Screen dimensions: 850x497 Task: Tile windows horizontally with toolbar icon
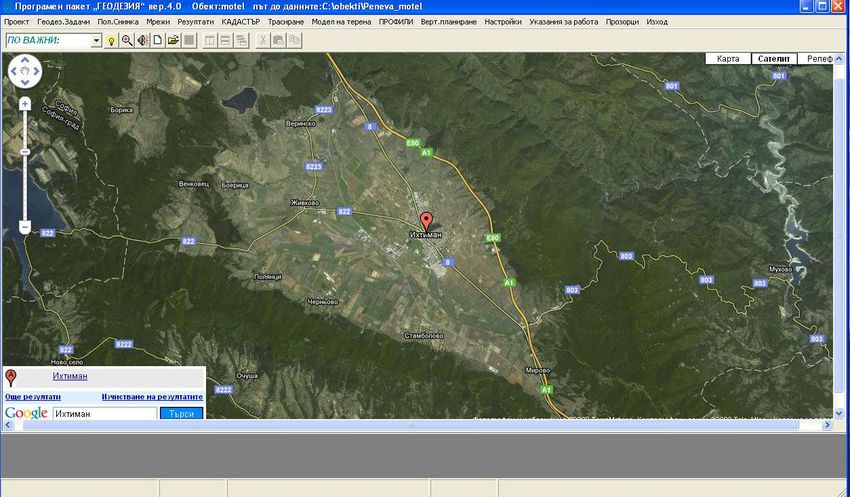point(226,41)
